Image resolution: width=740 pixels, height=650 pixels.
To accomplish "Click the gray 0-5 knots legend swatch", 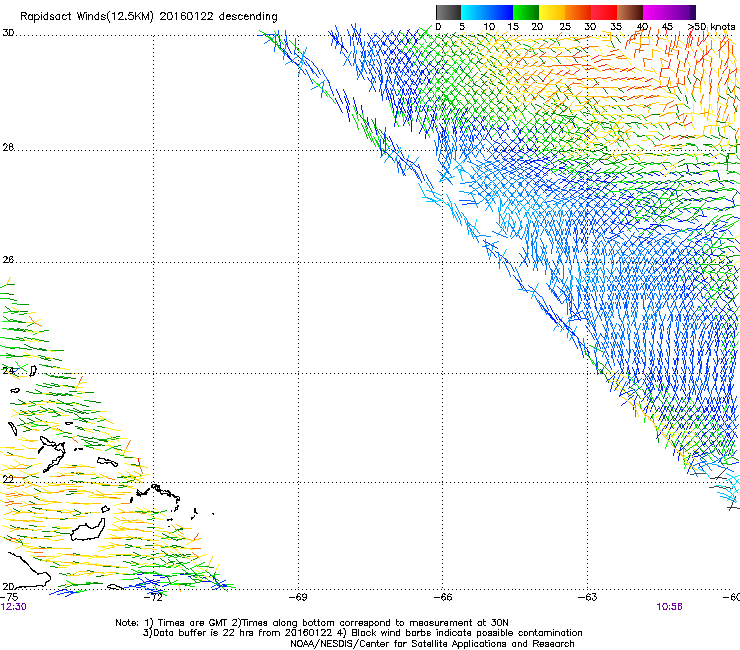I will pos(448,12).
